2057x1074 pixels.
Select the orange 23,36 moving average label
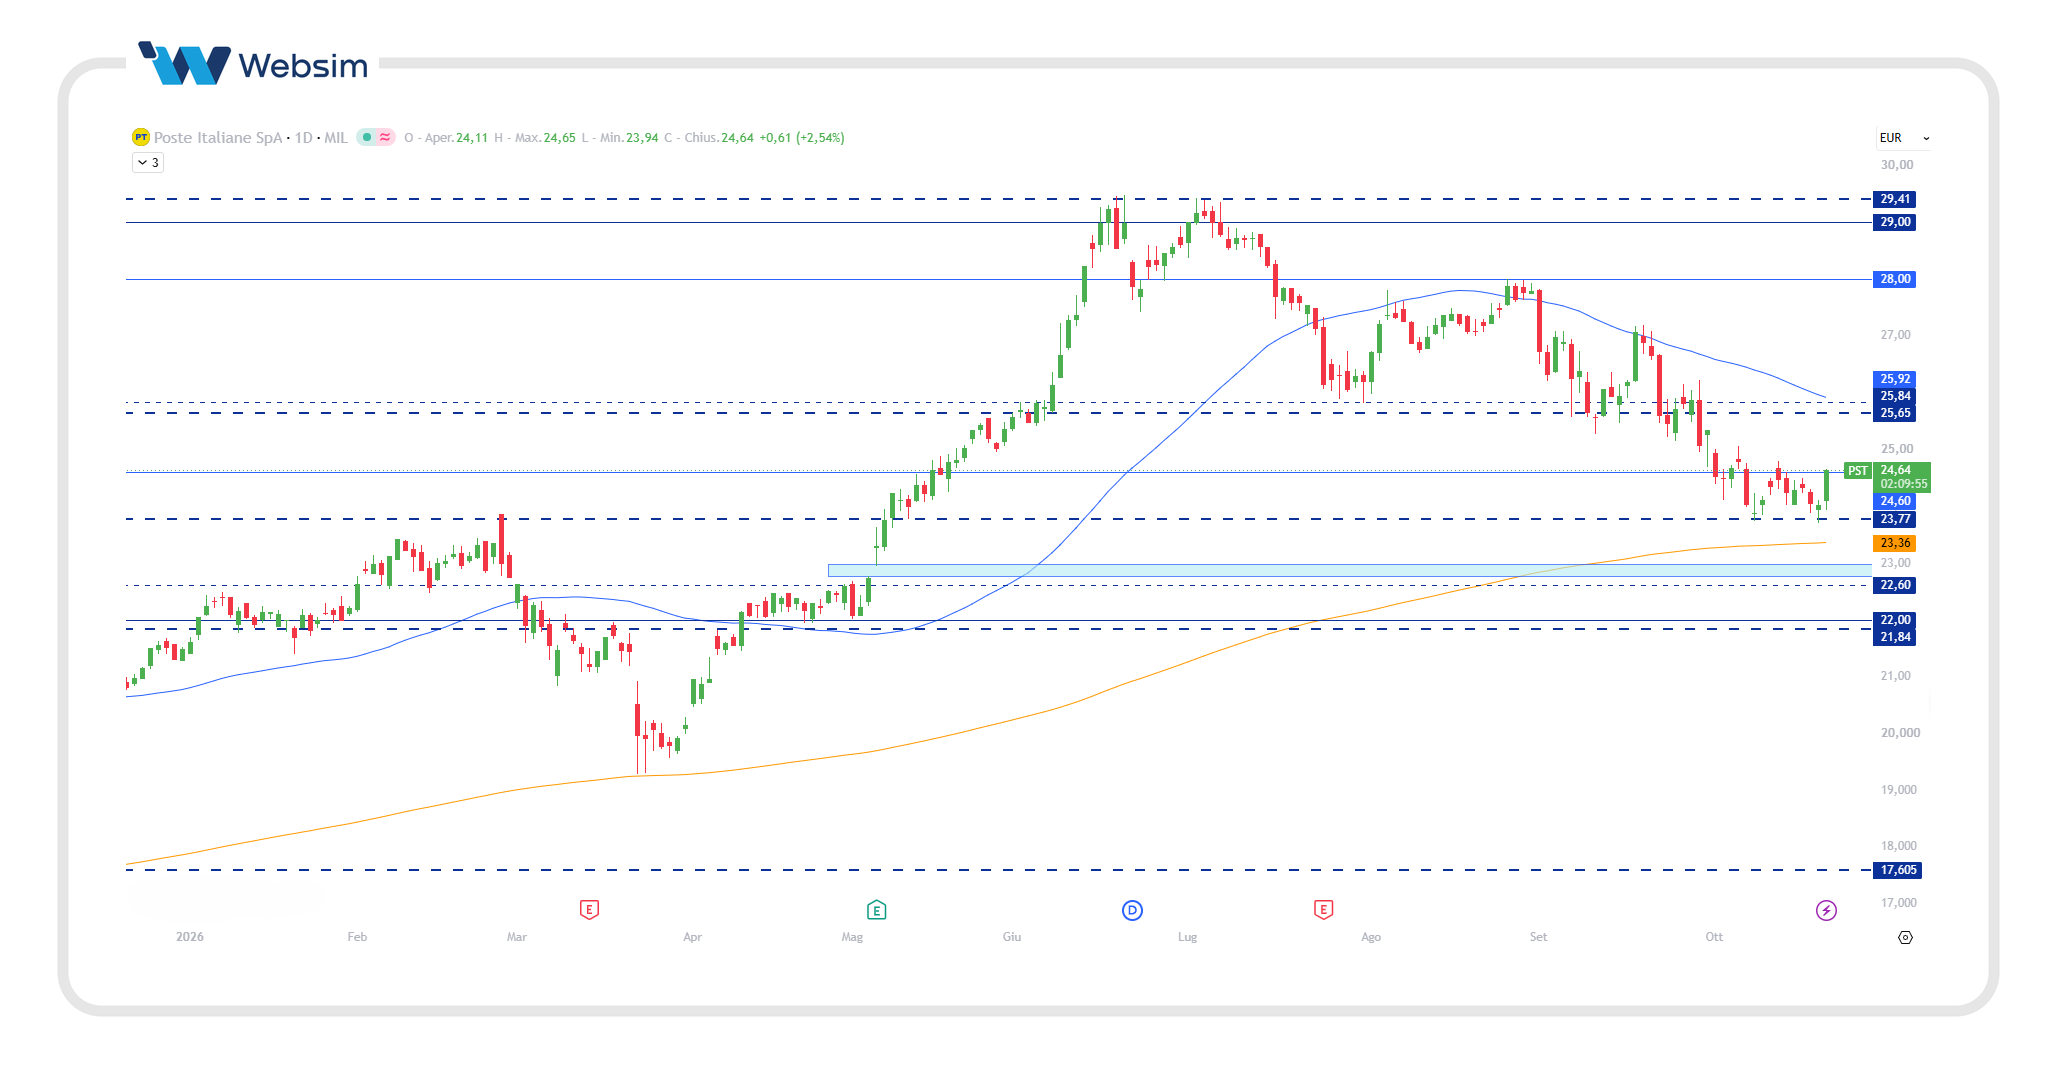pyautogui.click(x=1894, y=543)
